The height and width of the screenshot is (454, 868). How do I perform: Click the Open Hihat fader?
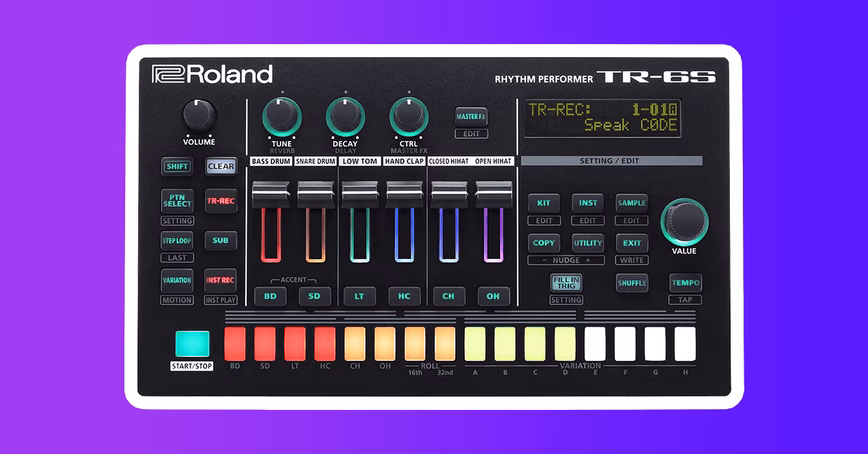coord(494,195)
